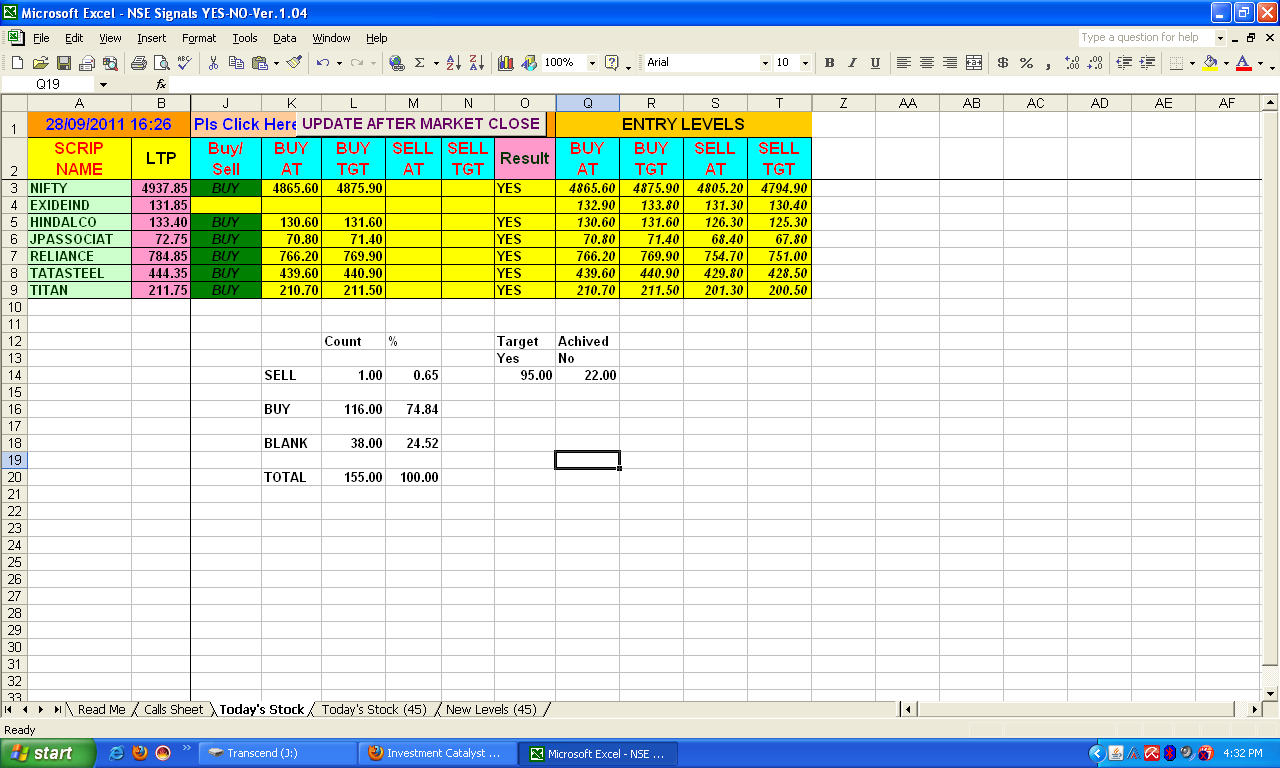Open the fill color palette dropdown
This screenshot has width=1280, height=768.
point(1226,63)
